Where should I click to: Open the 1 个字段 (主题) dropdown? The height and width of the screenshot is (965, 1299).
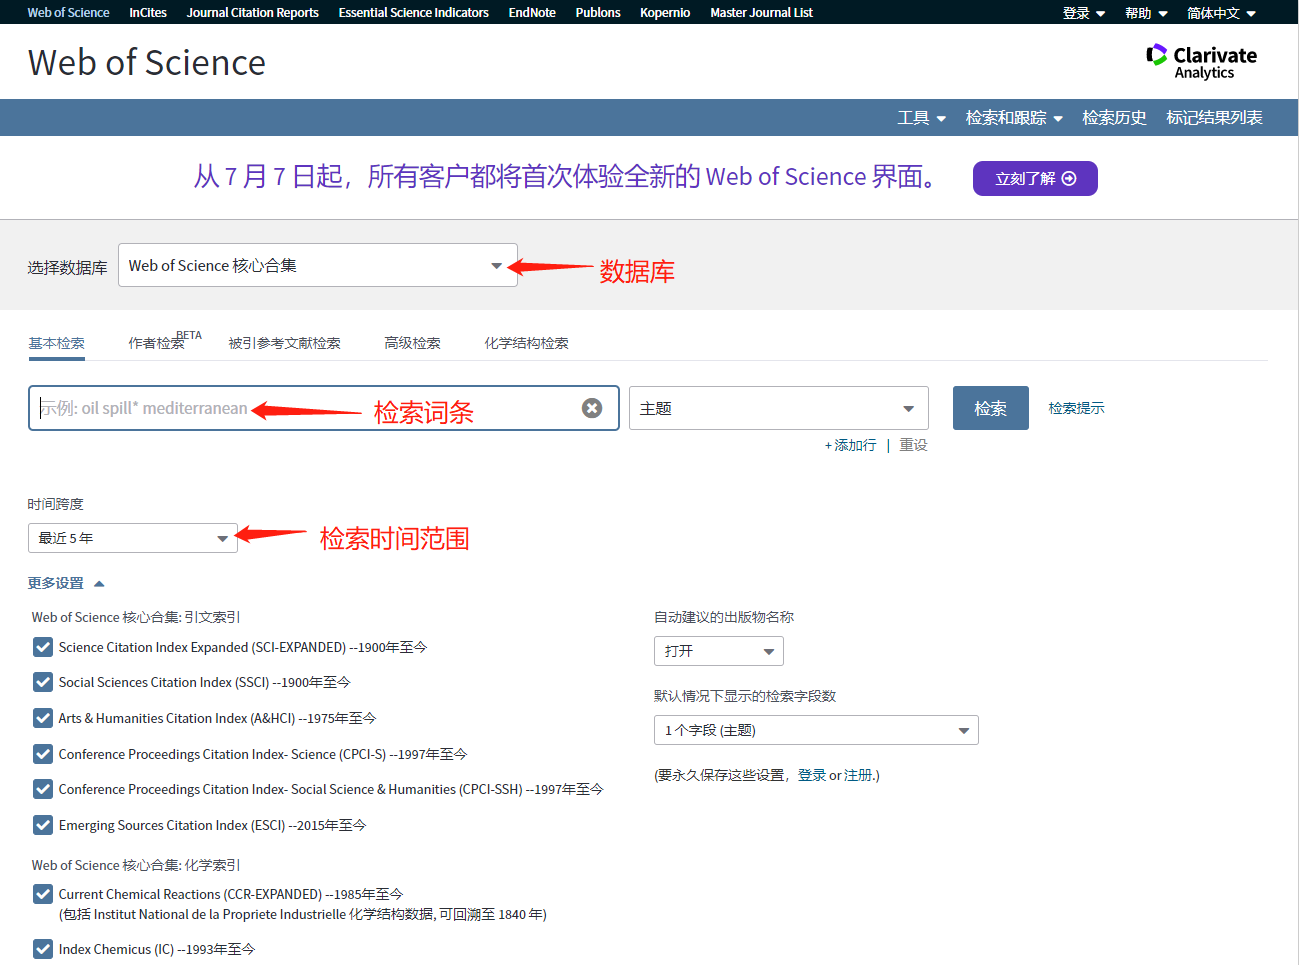pyautogui.click(x=816, y=730)
